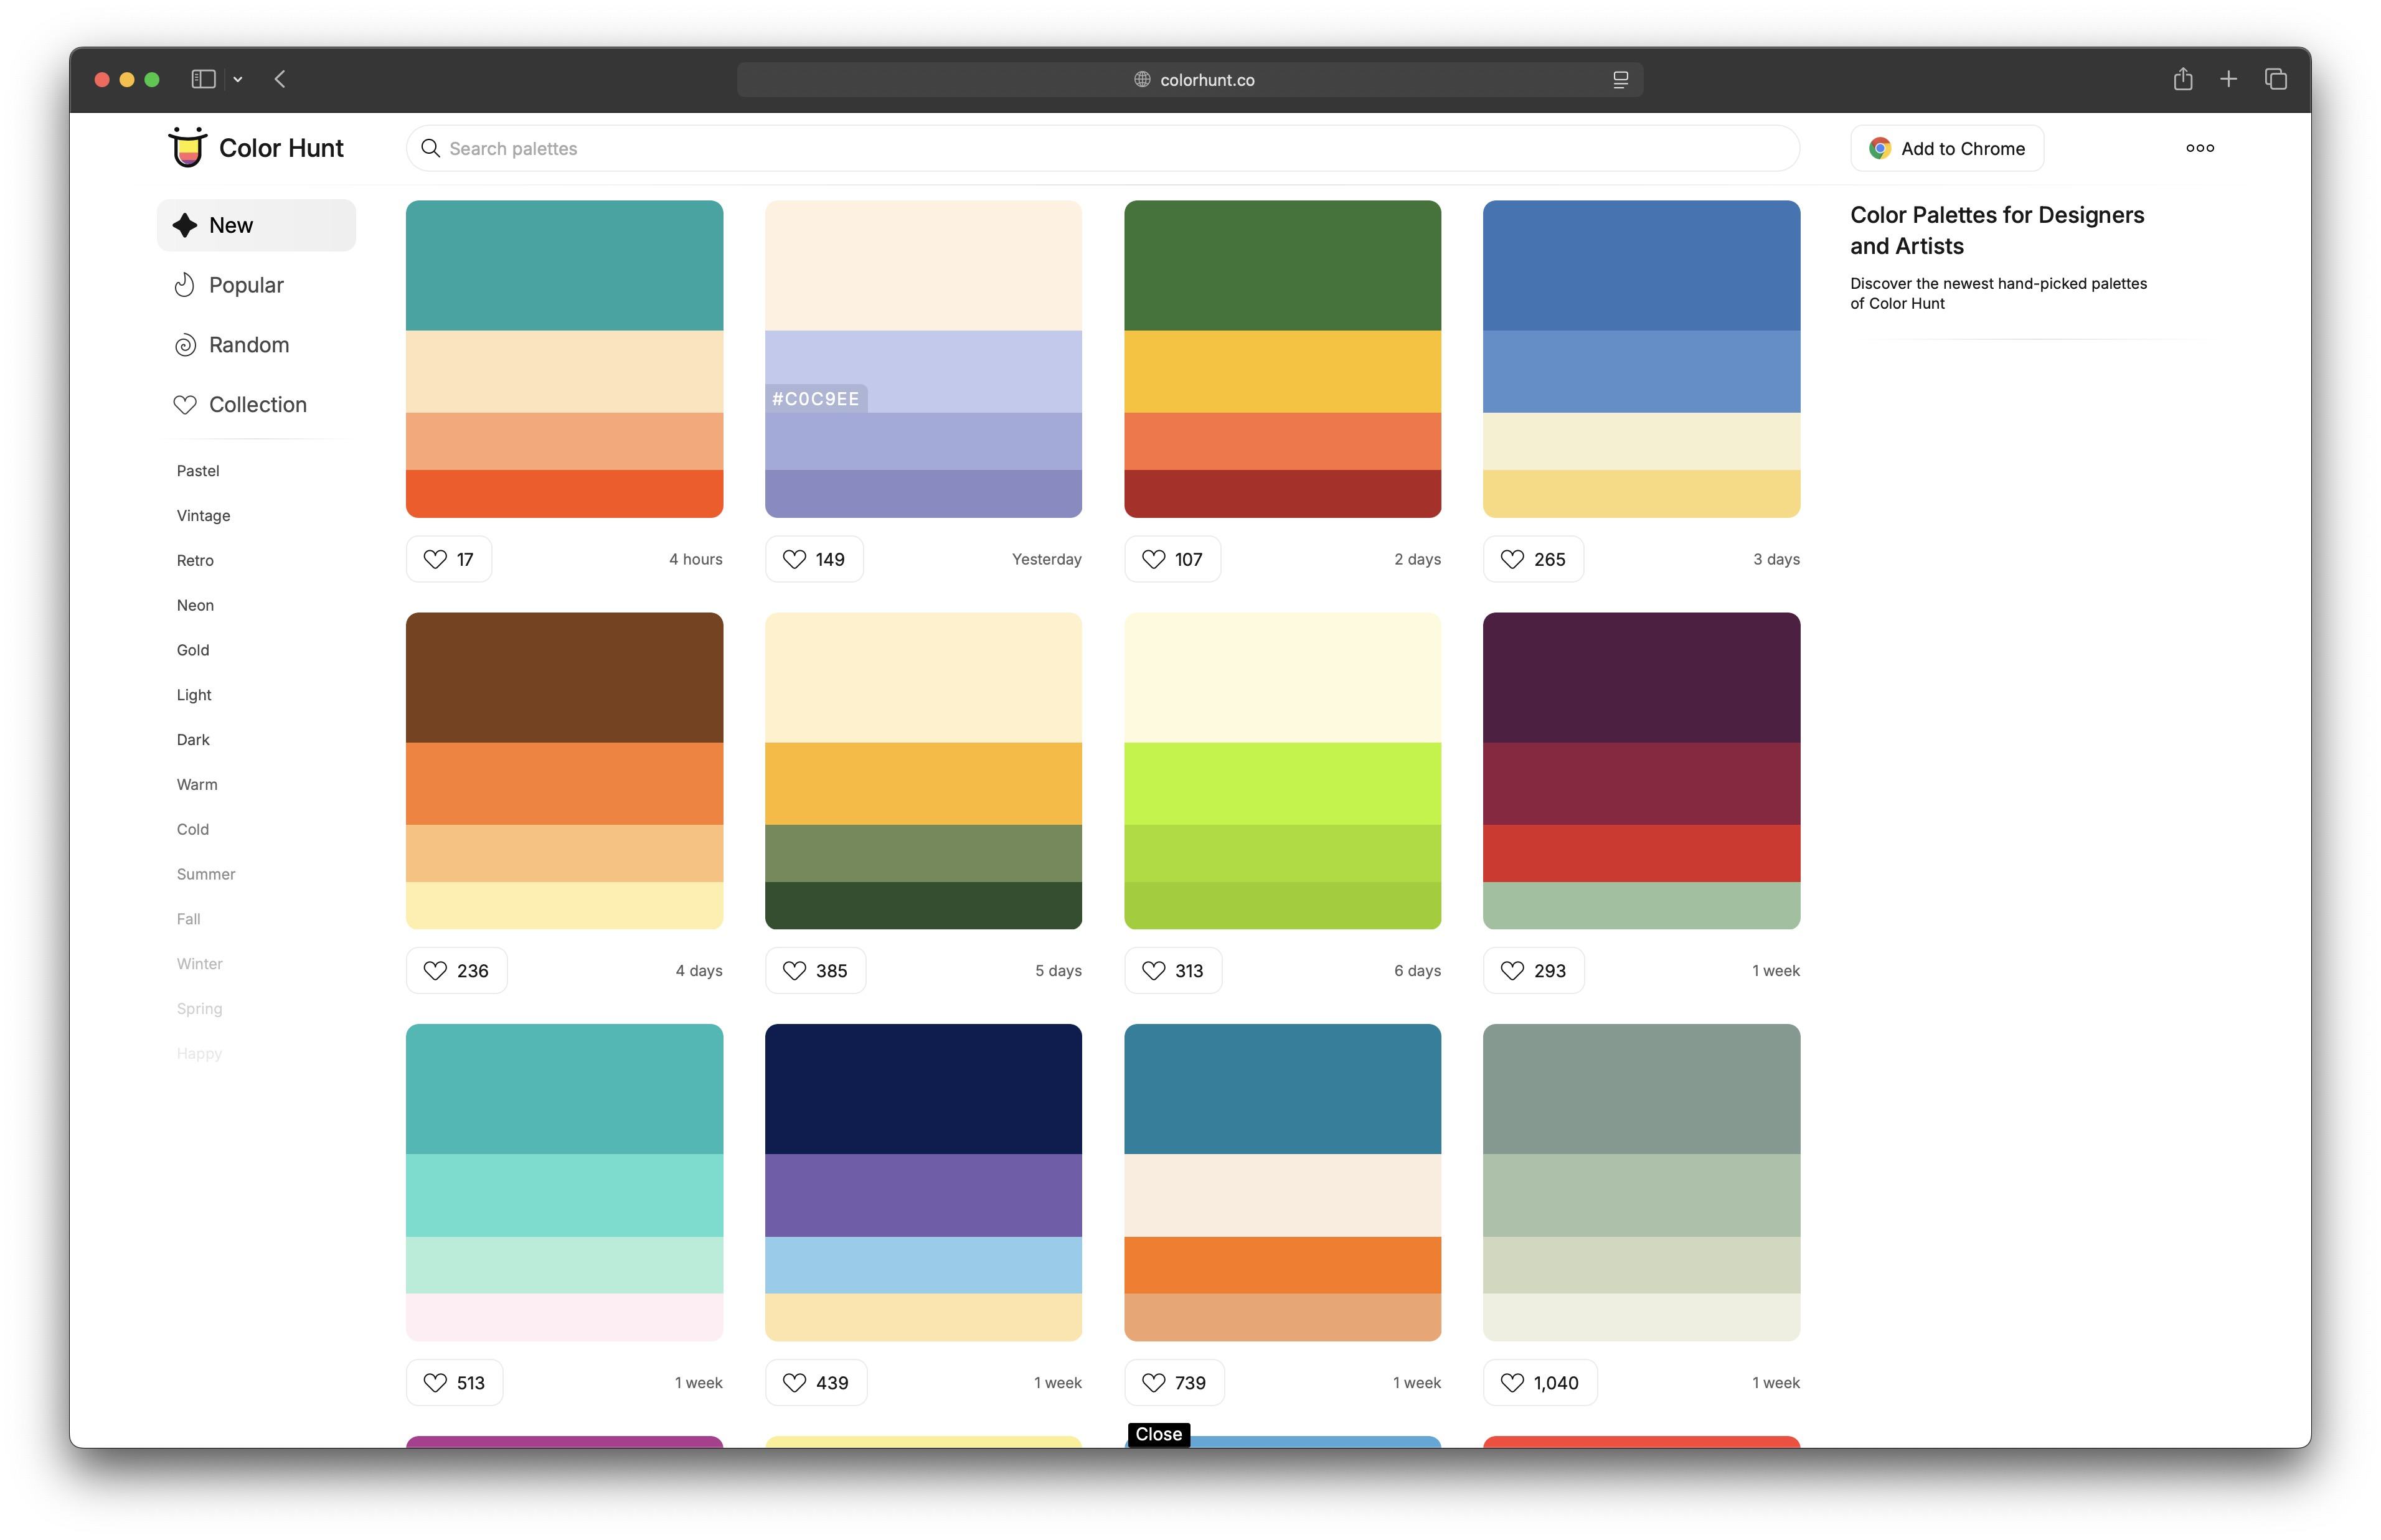Image resolution: width=2381 pixels, height=1540 pixels.
Task: Open the three-dot more options menu
Action: pos(2199,148)
